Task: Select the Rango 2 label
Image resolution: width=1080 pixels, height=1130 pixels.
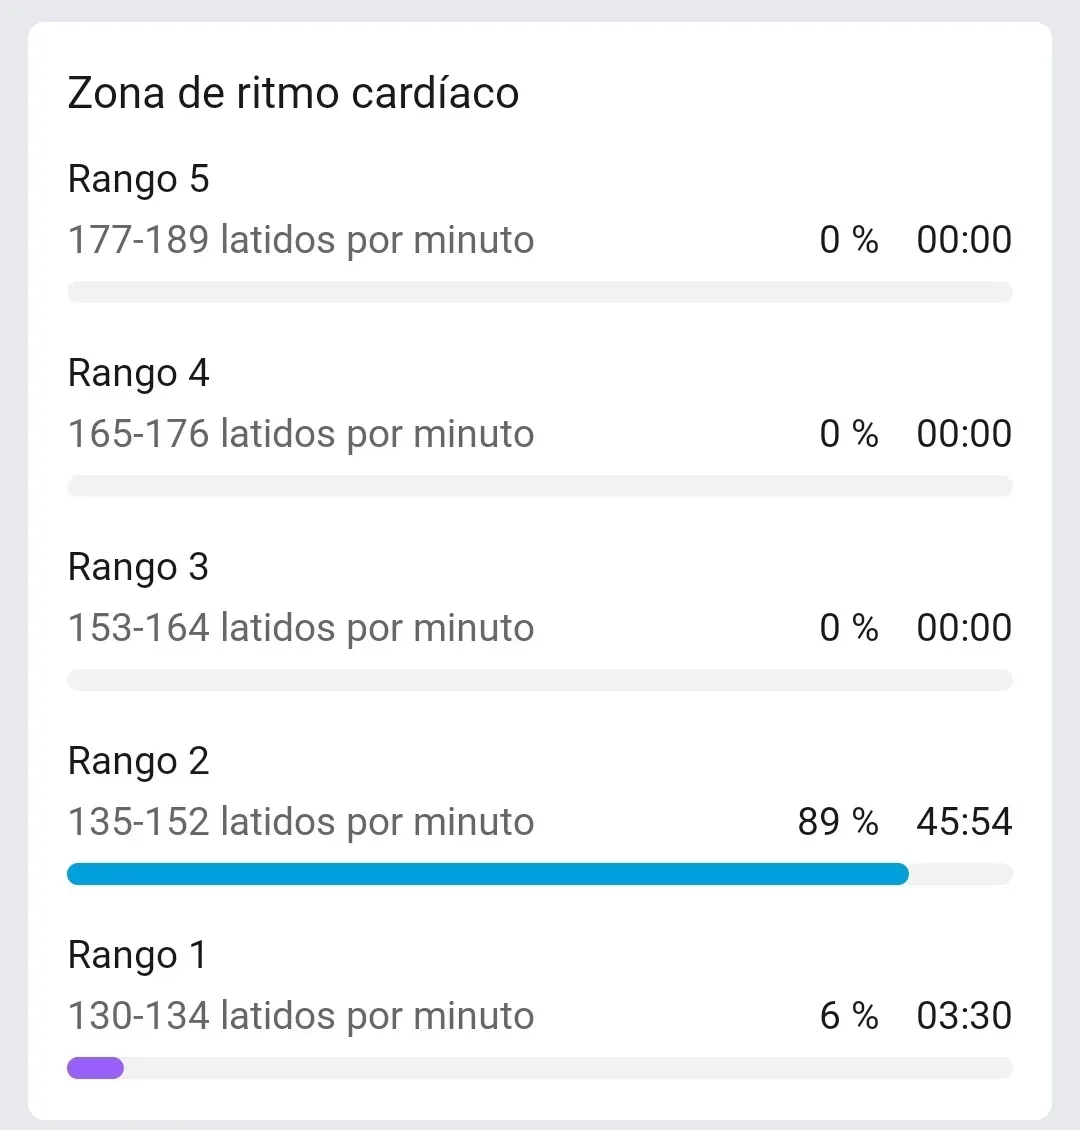Action: click(x=138, y=761)
